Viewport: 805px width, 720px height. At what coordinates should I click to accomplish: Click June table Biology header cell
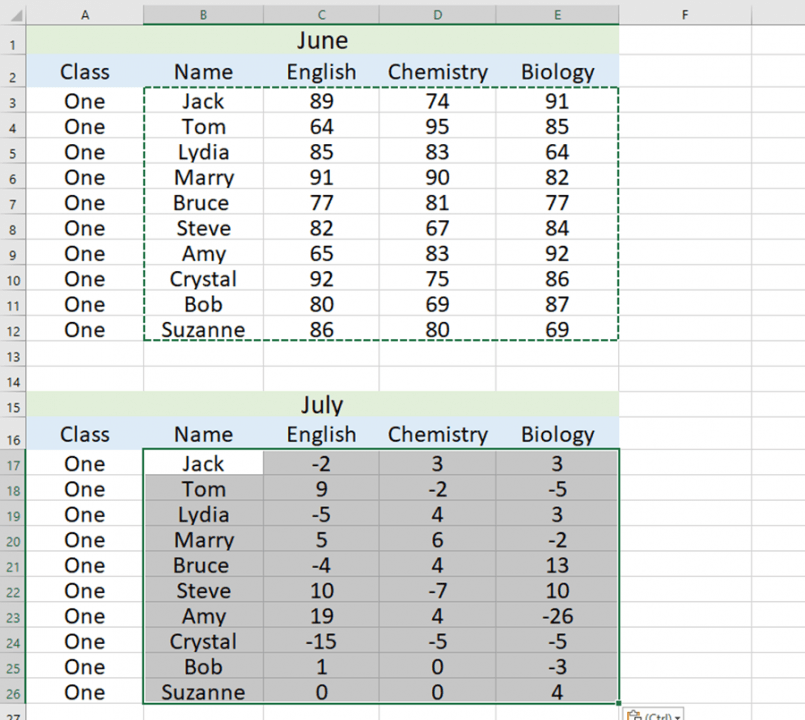tap(558, 71)
